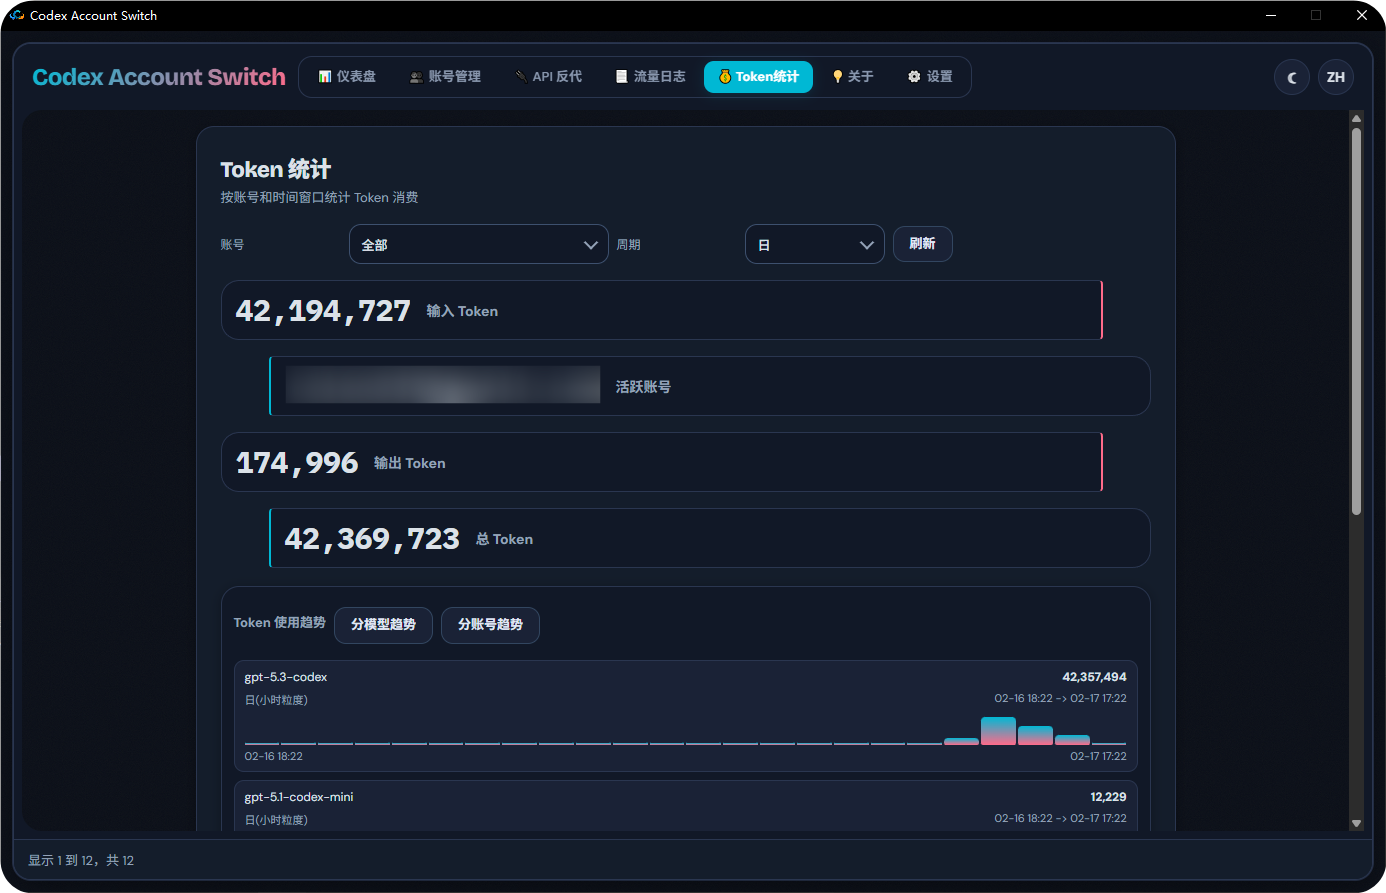Show 分账号趋势 per-account trend
Screen dimensions: 1386x893
(490, 625)
